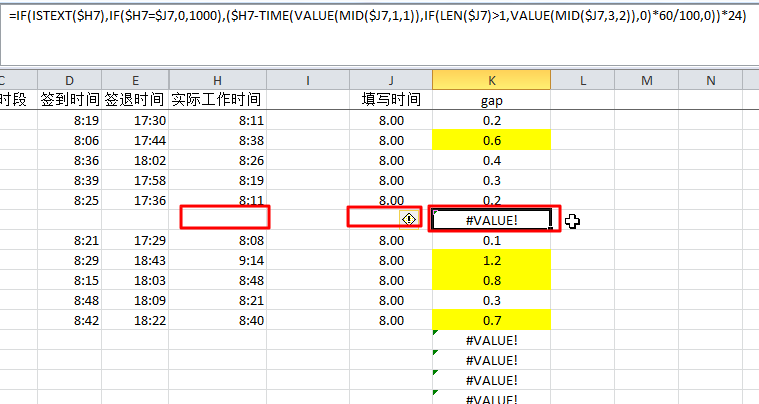Select the 8:42 sign-in time cell
The width and height of the screenshot is (759, 404).
pyautogui.click(x=69, y=320)
